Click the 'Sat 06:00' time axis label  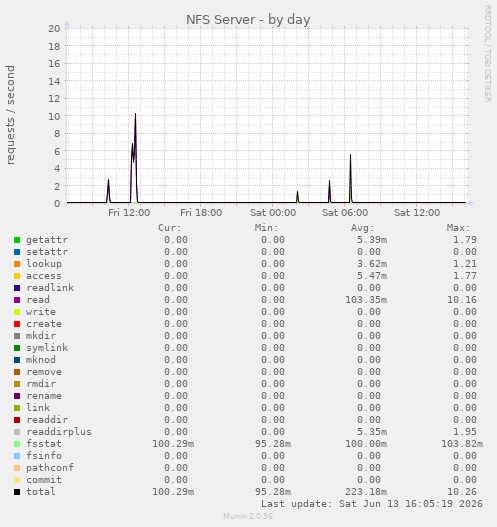pos(345,213)
